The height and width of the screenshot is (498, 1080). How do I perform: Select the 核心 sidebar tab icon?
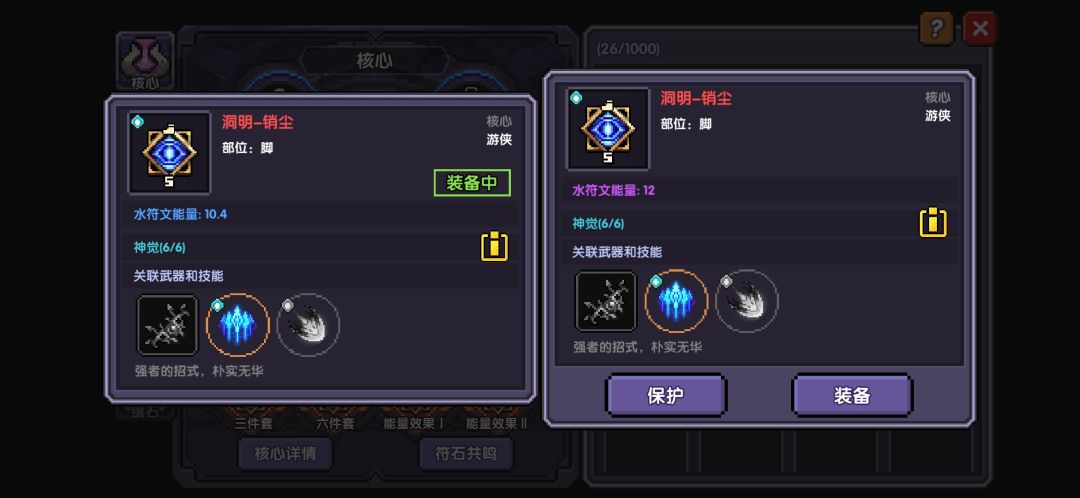(x=145, y=62)
